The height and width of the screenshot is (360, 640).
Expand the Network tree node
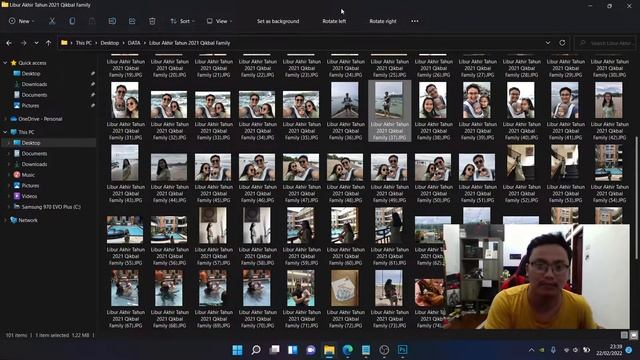pyautogui.click(x=5, y=220)
